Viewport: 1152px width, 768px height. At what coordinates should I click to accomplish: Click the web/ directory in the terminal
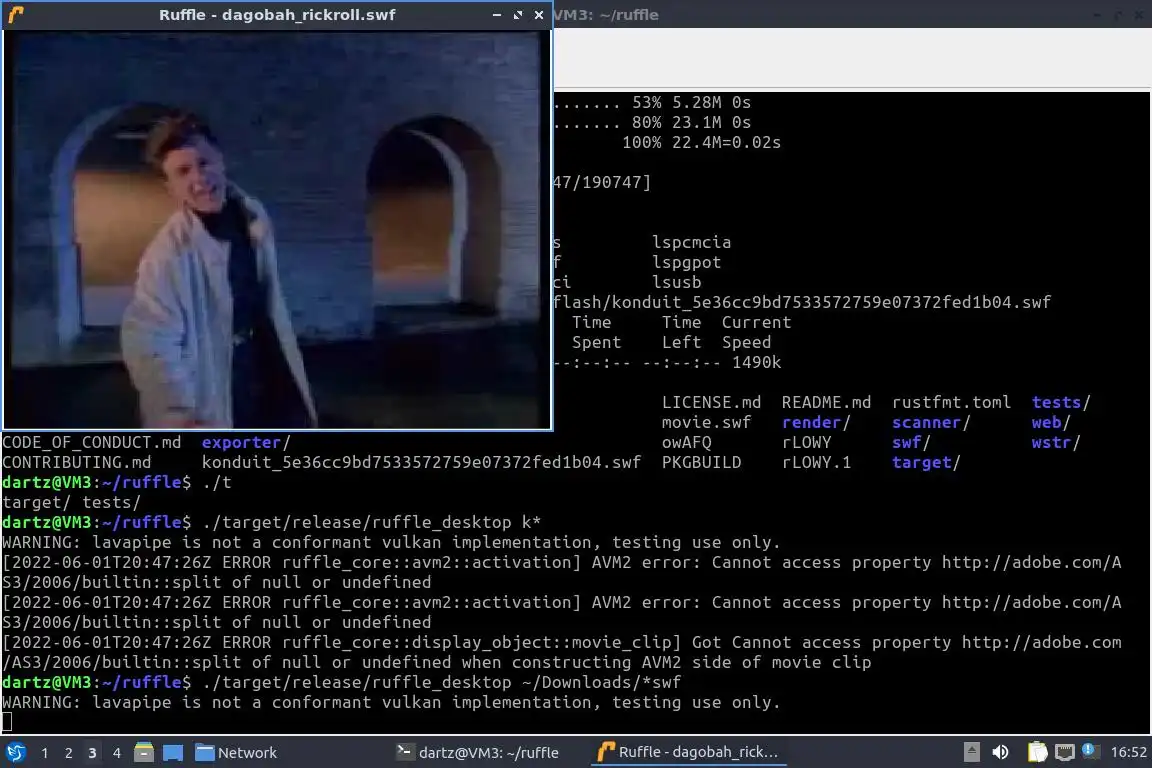(x=1051, y=423)
